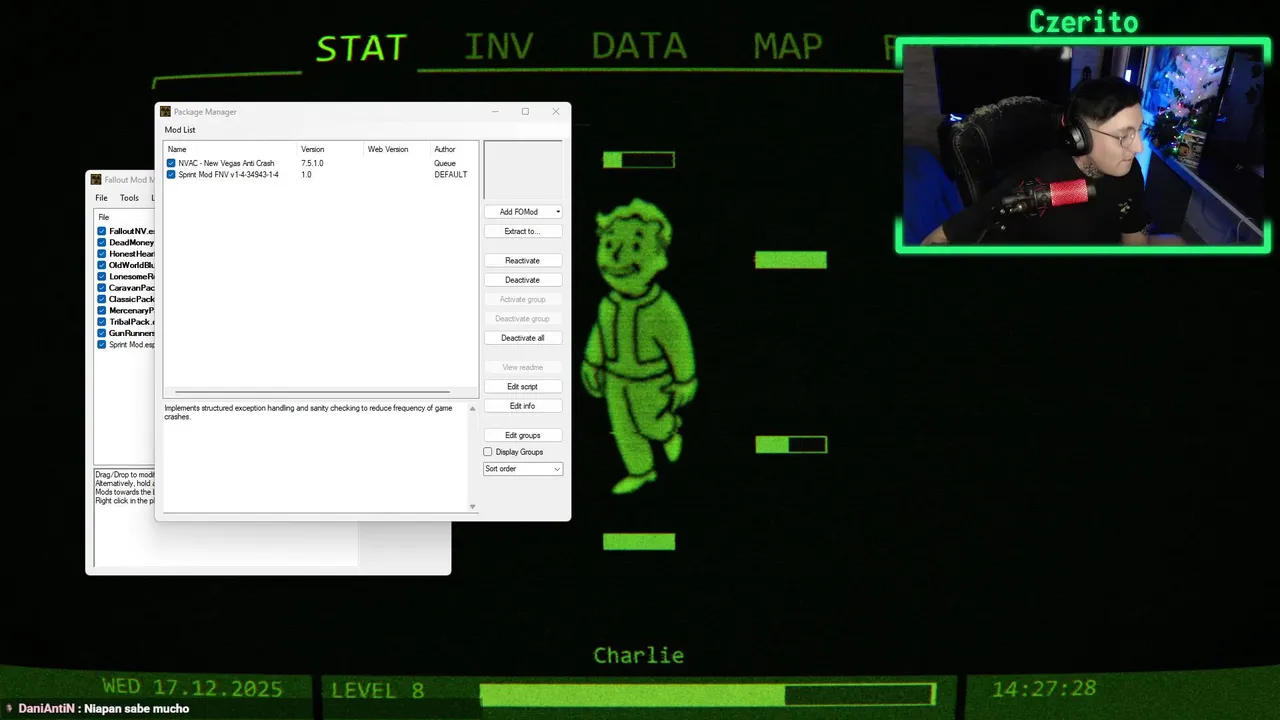Click the mod list horizontal scrollbar
This screenshot has width=1280, height=720.
[313, 392]
